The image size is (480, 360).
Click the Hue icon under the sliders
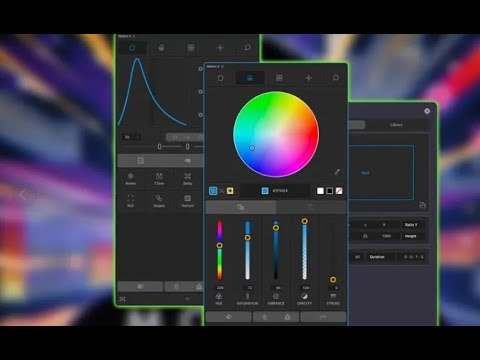(x=219, y=296)
